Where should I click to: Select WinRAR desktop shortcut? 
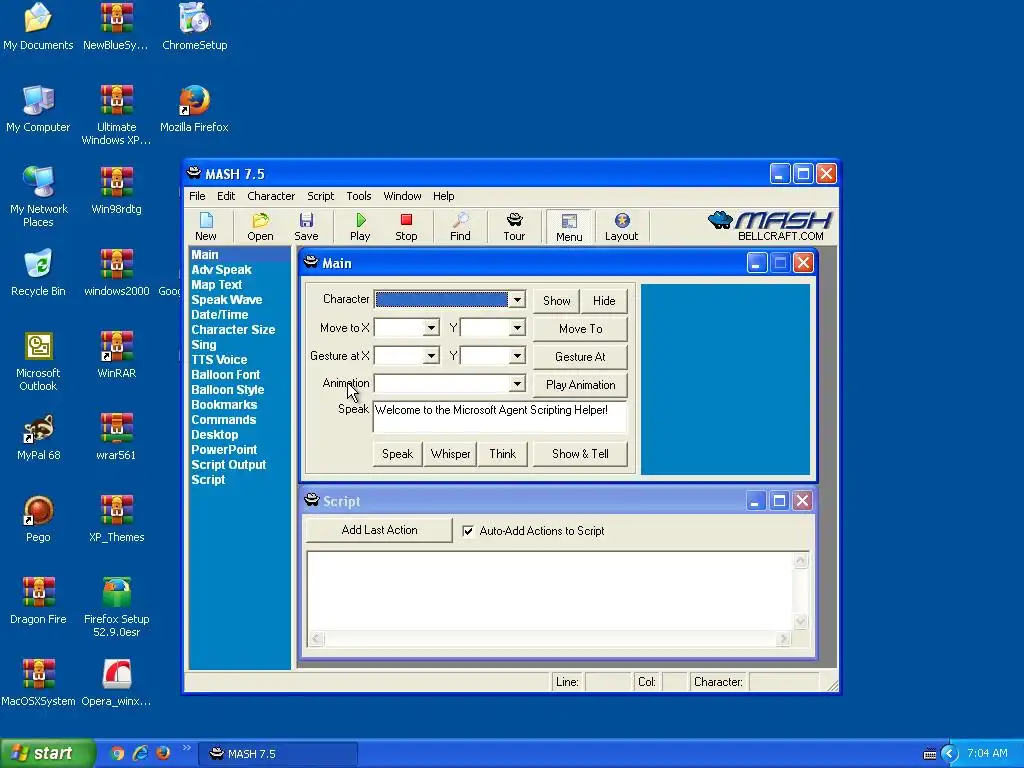pyautogui.click(x=116, y=355)
